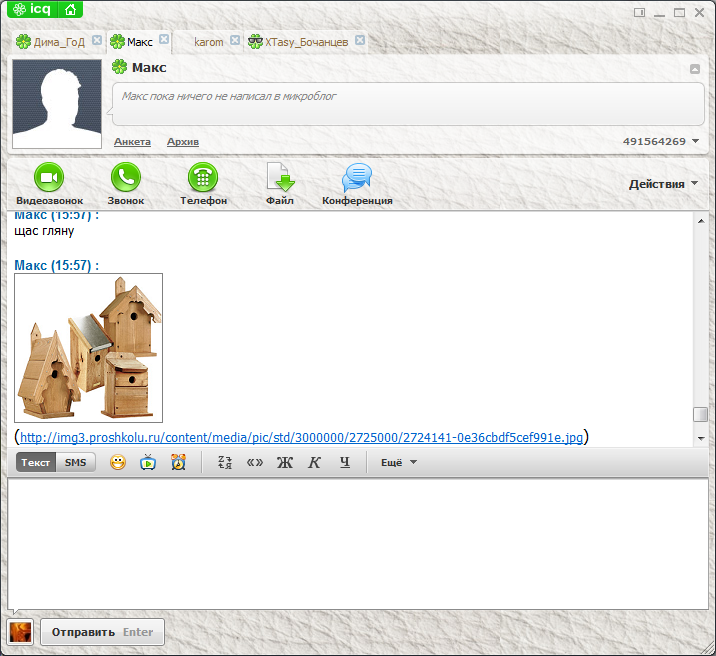The width and height of the screenshot is (716, 656).
Task: Close the Макс chat tab
Action: click(164, 39)
